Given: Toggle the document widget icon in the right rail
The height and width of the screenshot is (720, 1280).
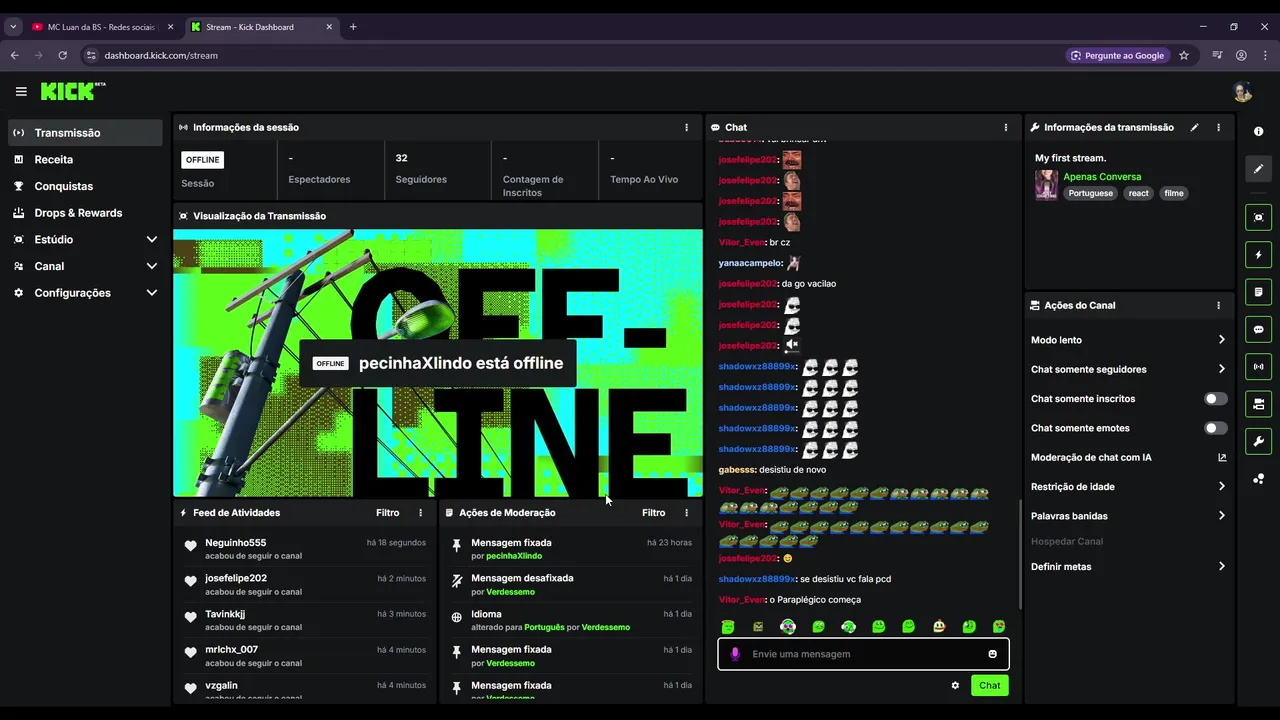Looking at the screenshot, I should pyautogui.click(x=1258, y=292).
